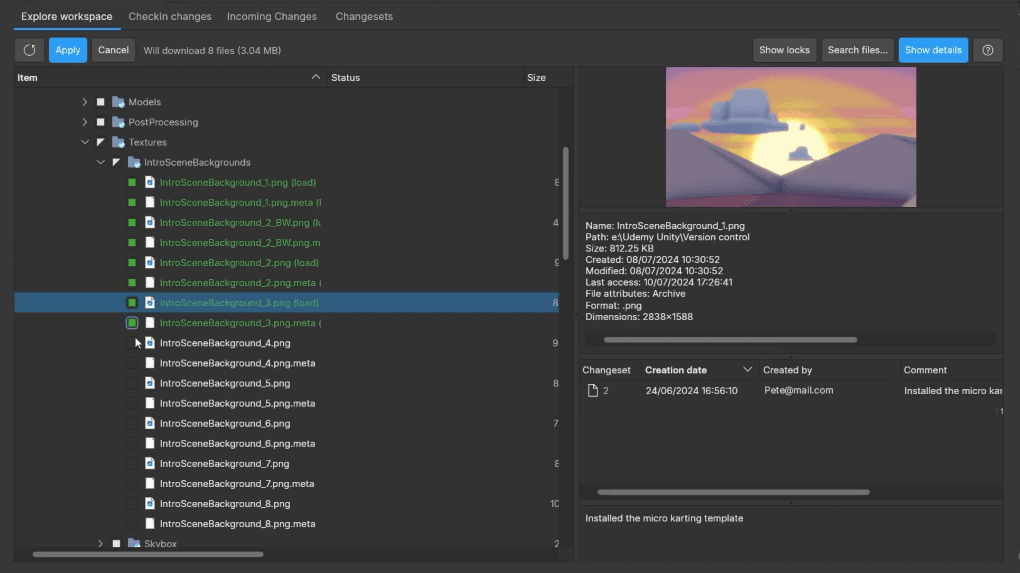
Task: Toggle the Skybox folder checkbox
Action: click(116, 544)
